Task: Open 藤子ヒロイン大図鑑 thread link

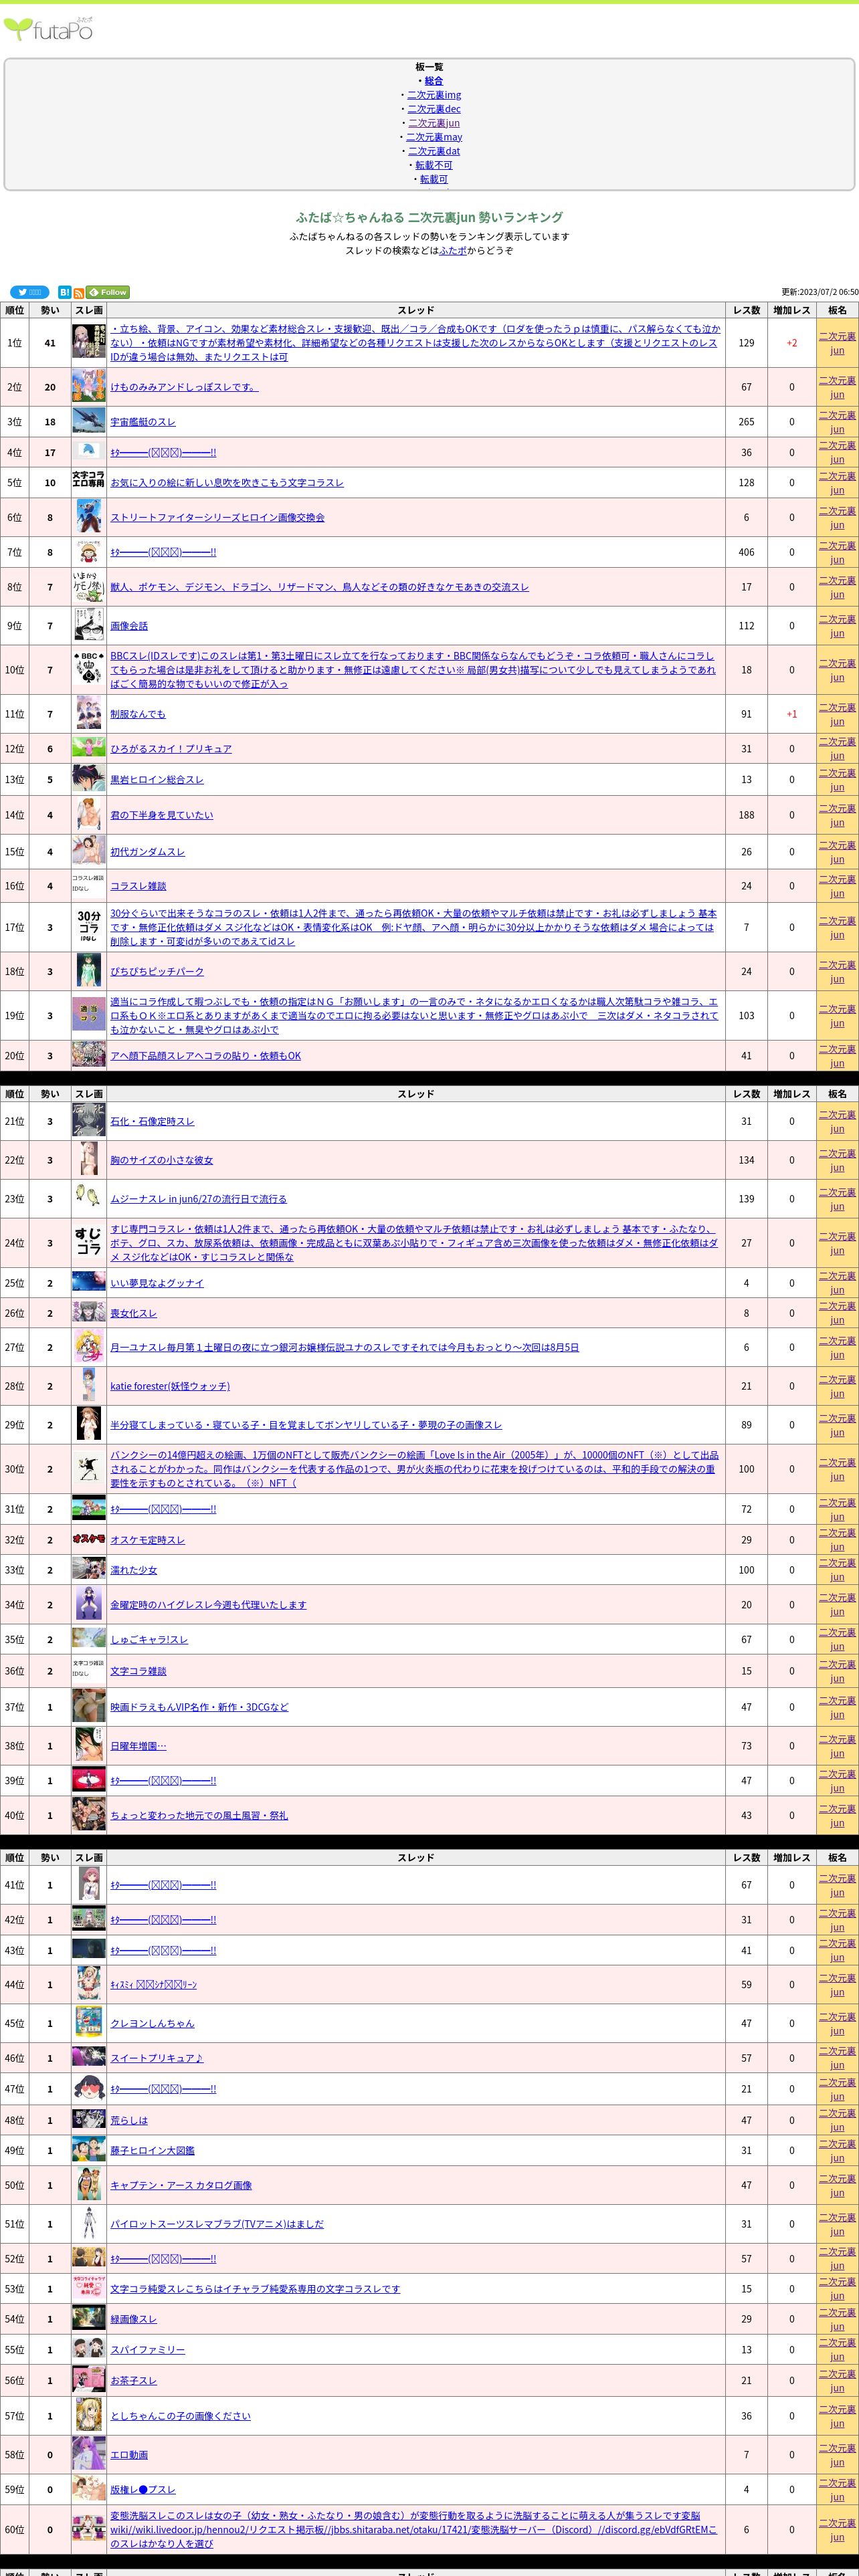Action: coord(152,2150)
